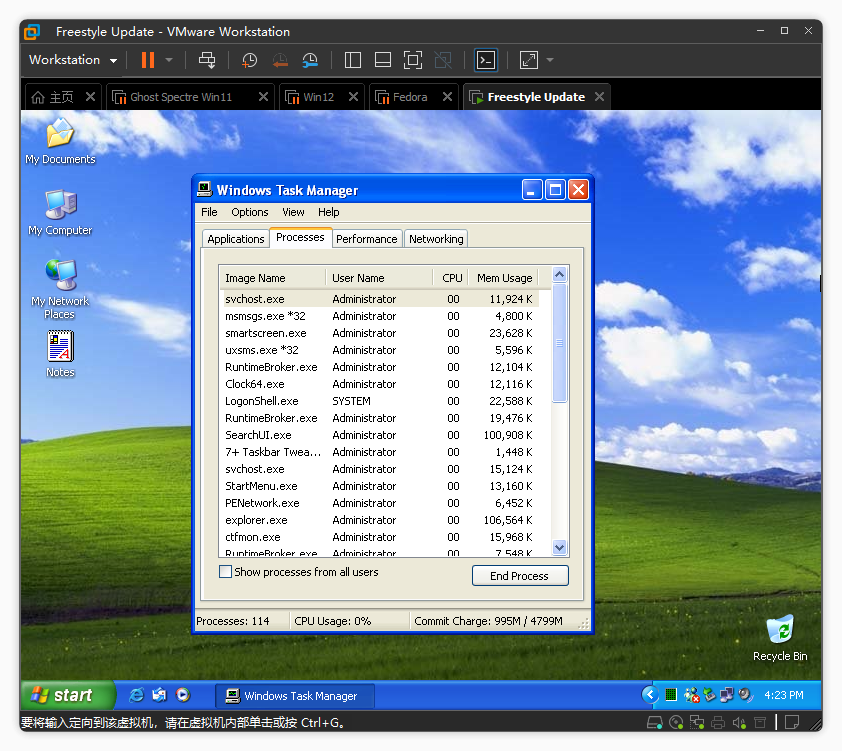Expand hidden tray icons arrow
The image size is (842, 751).
tap(649, 695)
